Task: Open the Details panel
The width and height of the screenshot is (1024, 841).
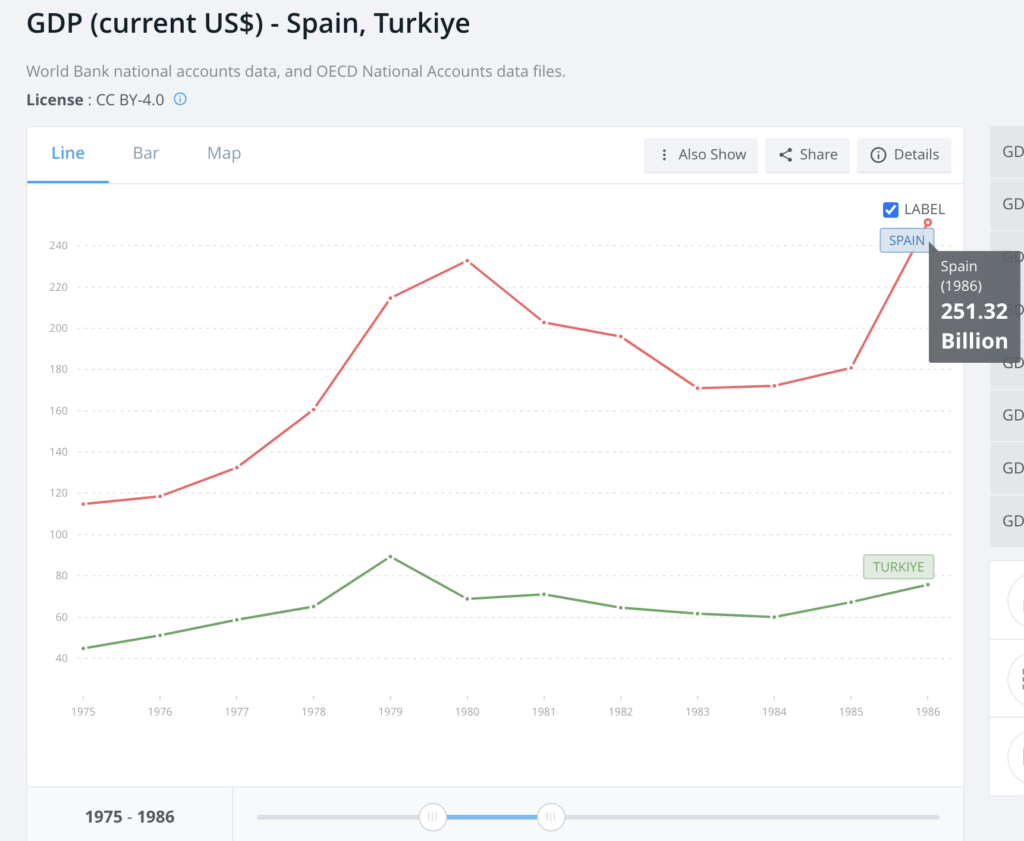Action: point(904,155)
